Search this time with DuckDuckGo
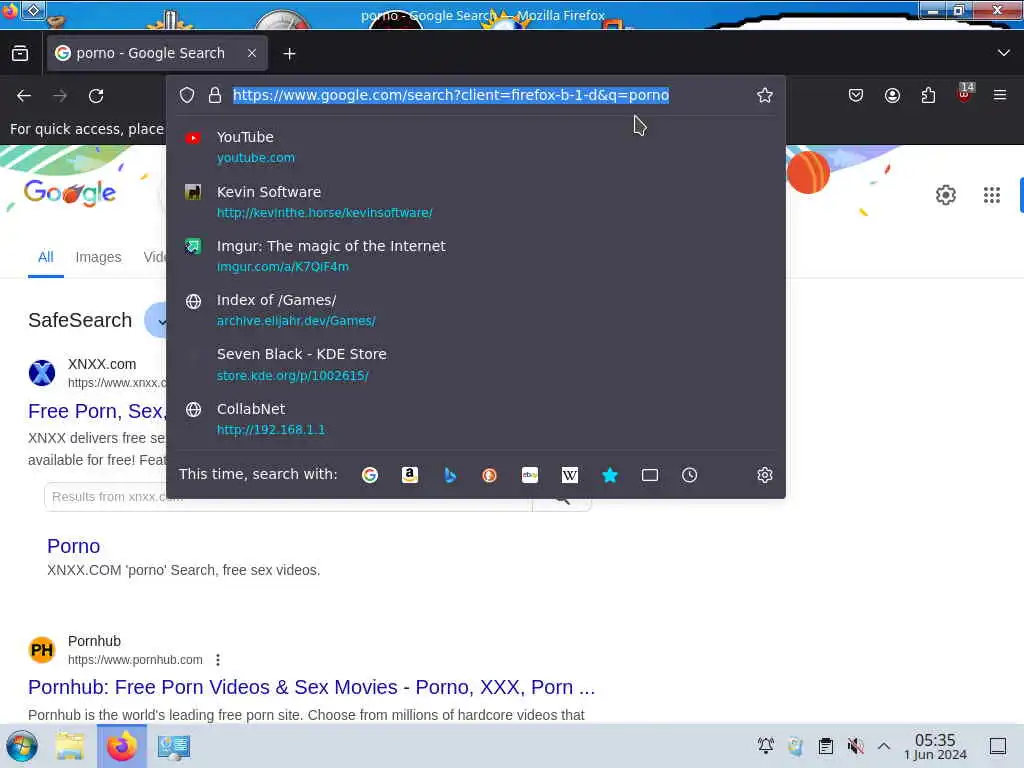 [x=489, y=475]
